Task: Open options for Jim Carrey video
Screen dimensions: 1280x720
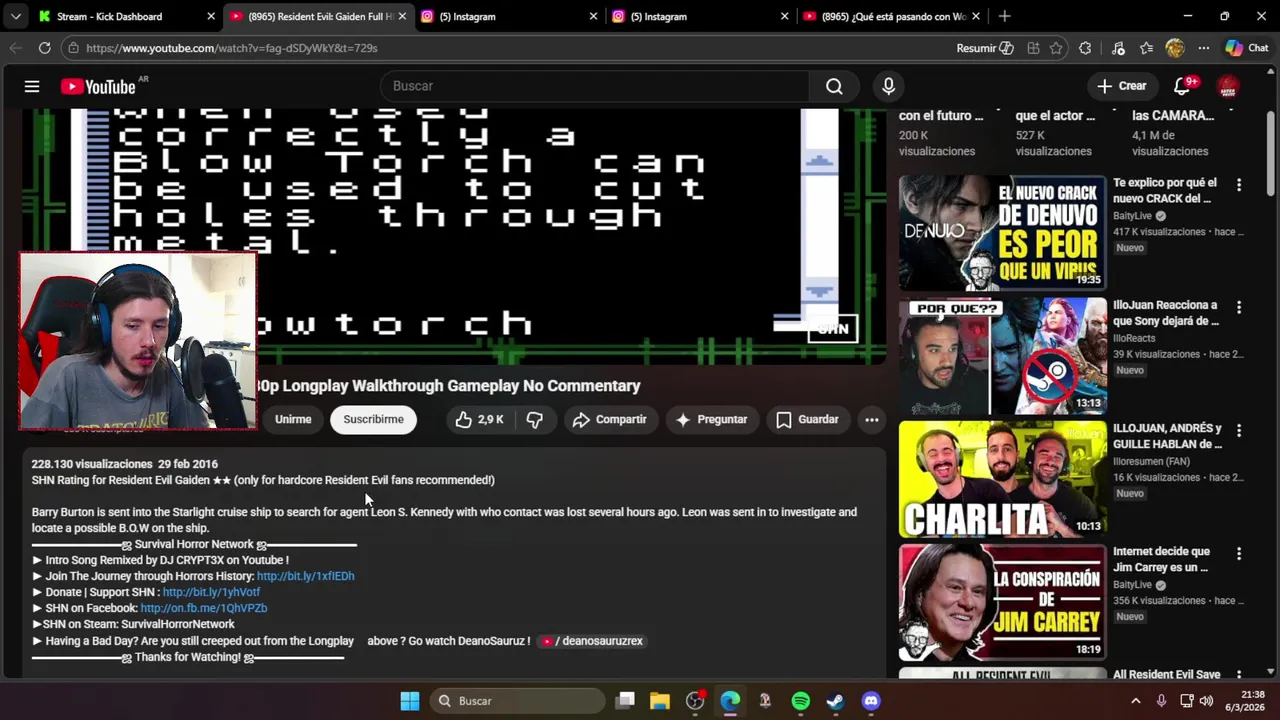Action: 1239,553
